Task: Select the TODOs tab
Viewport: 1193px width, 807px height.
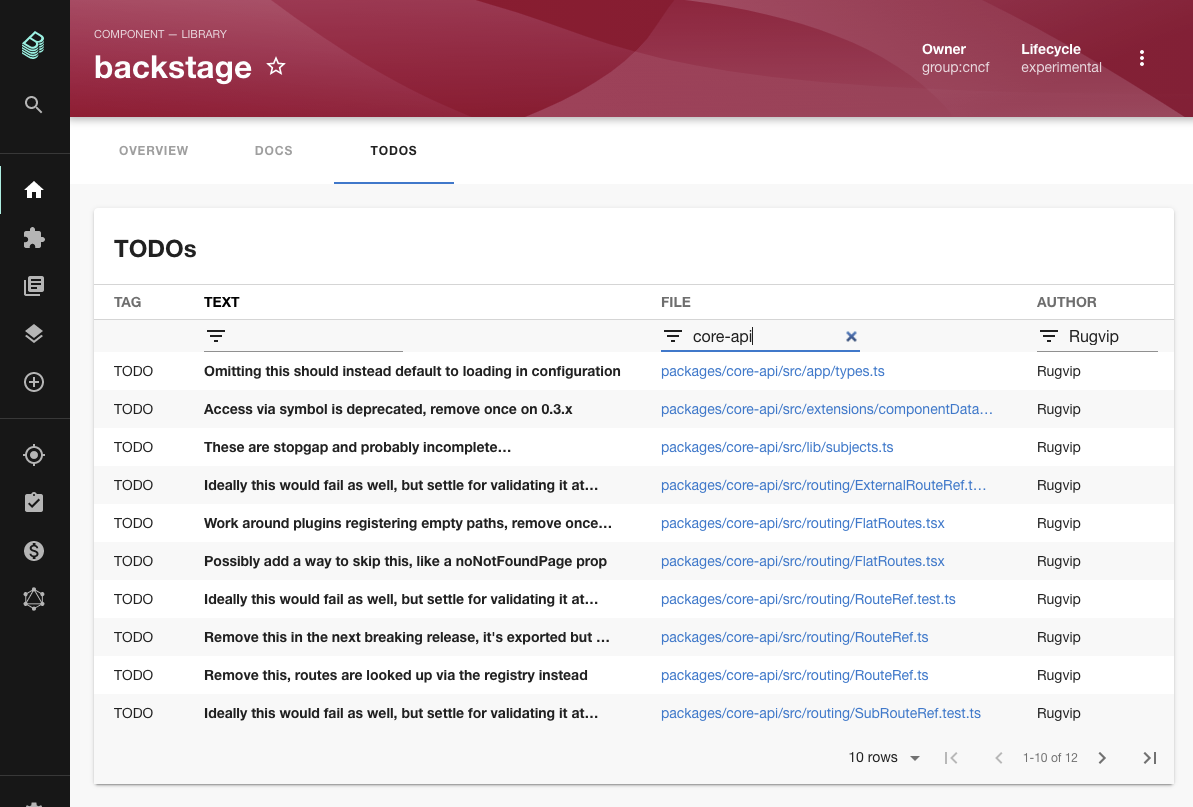Action: [393, 151]
